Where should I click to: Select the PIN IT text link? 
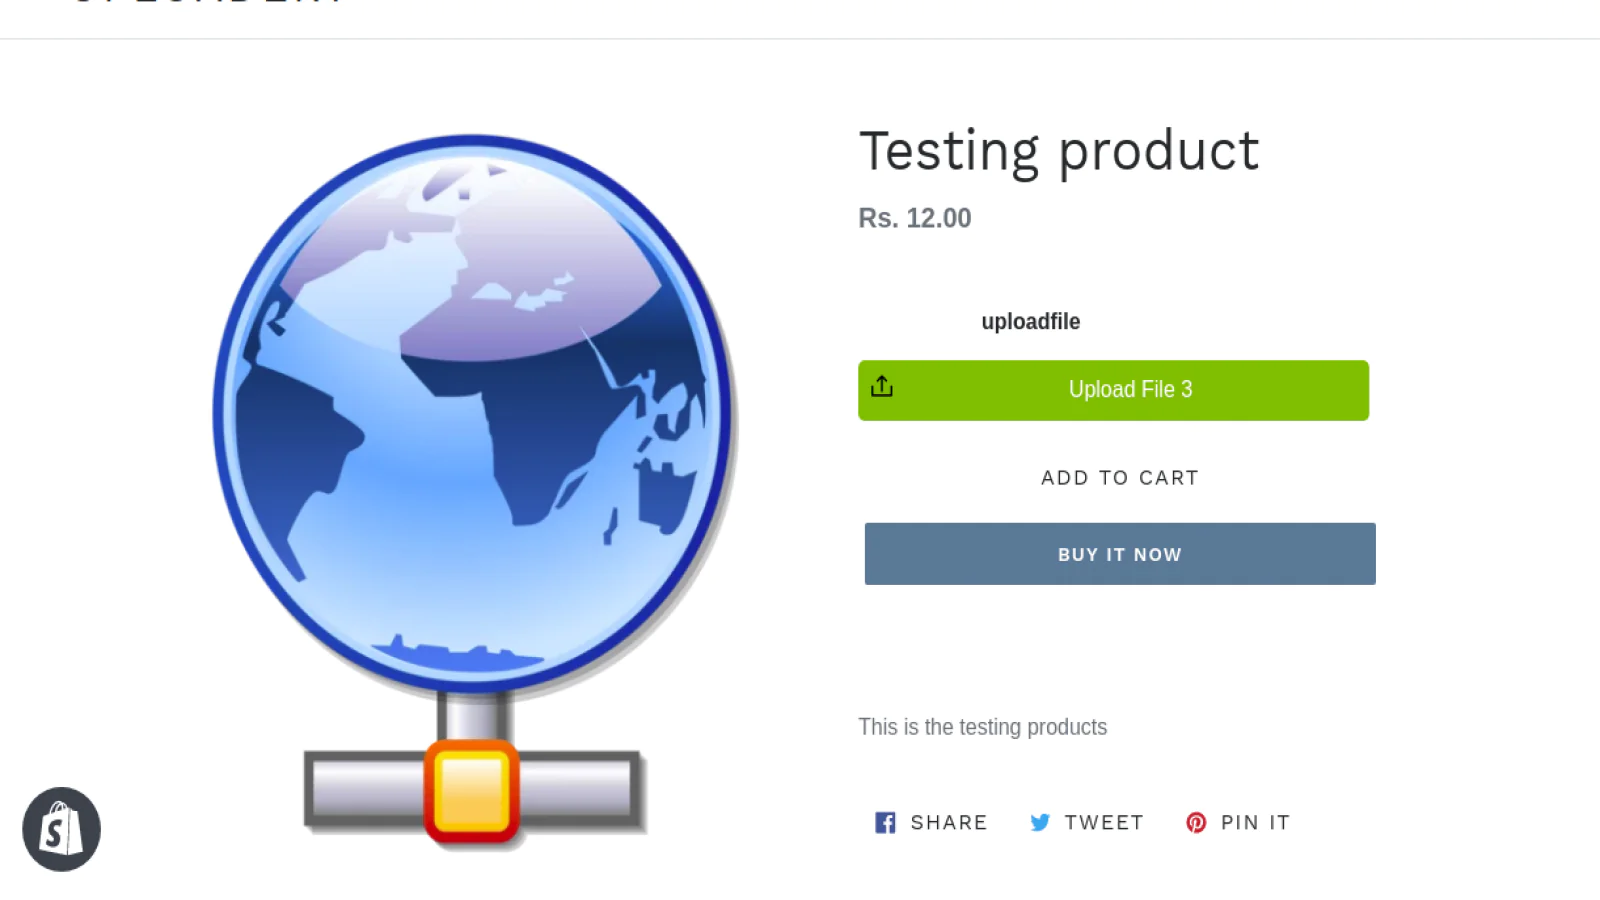[1256, 822]
